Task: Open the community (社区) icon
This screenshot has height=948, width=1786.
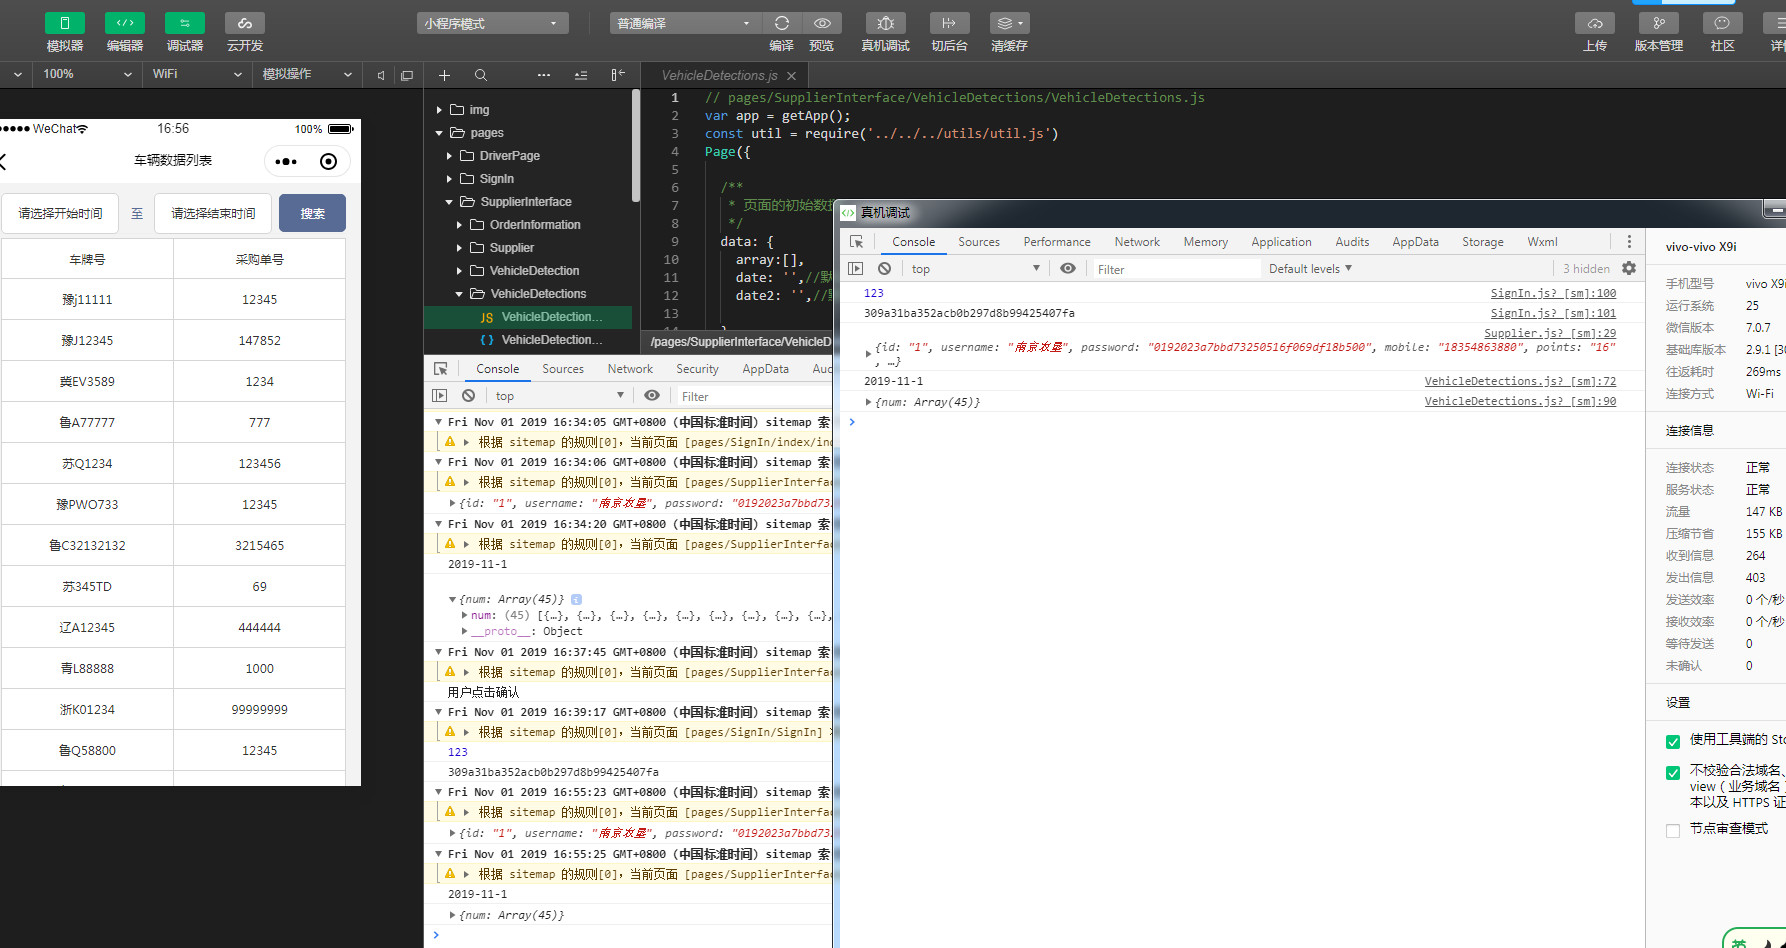Action: click(1722, 23)
